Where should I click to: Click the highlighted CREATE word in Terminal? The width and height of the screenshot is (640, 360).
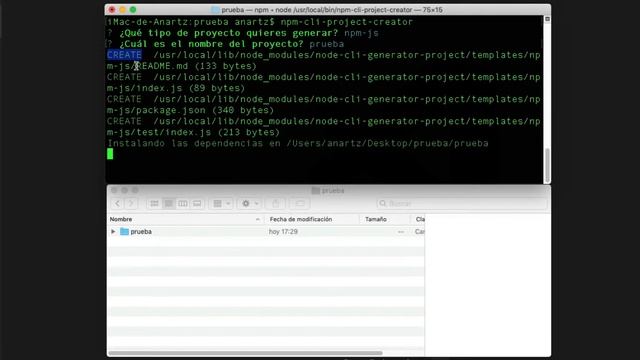point(124,55)
